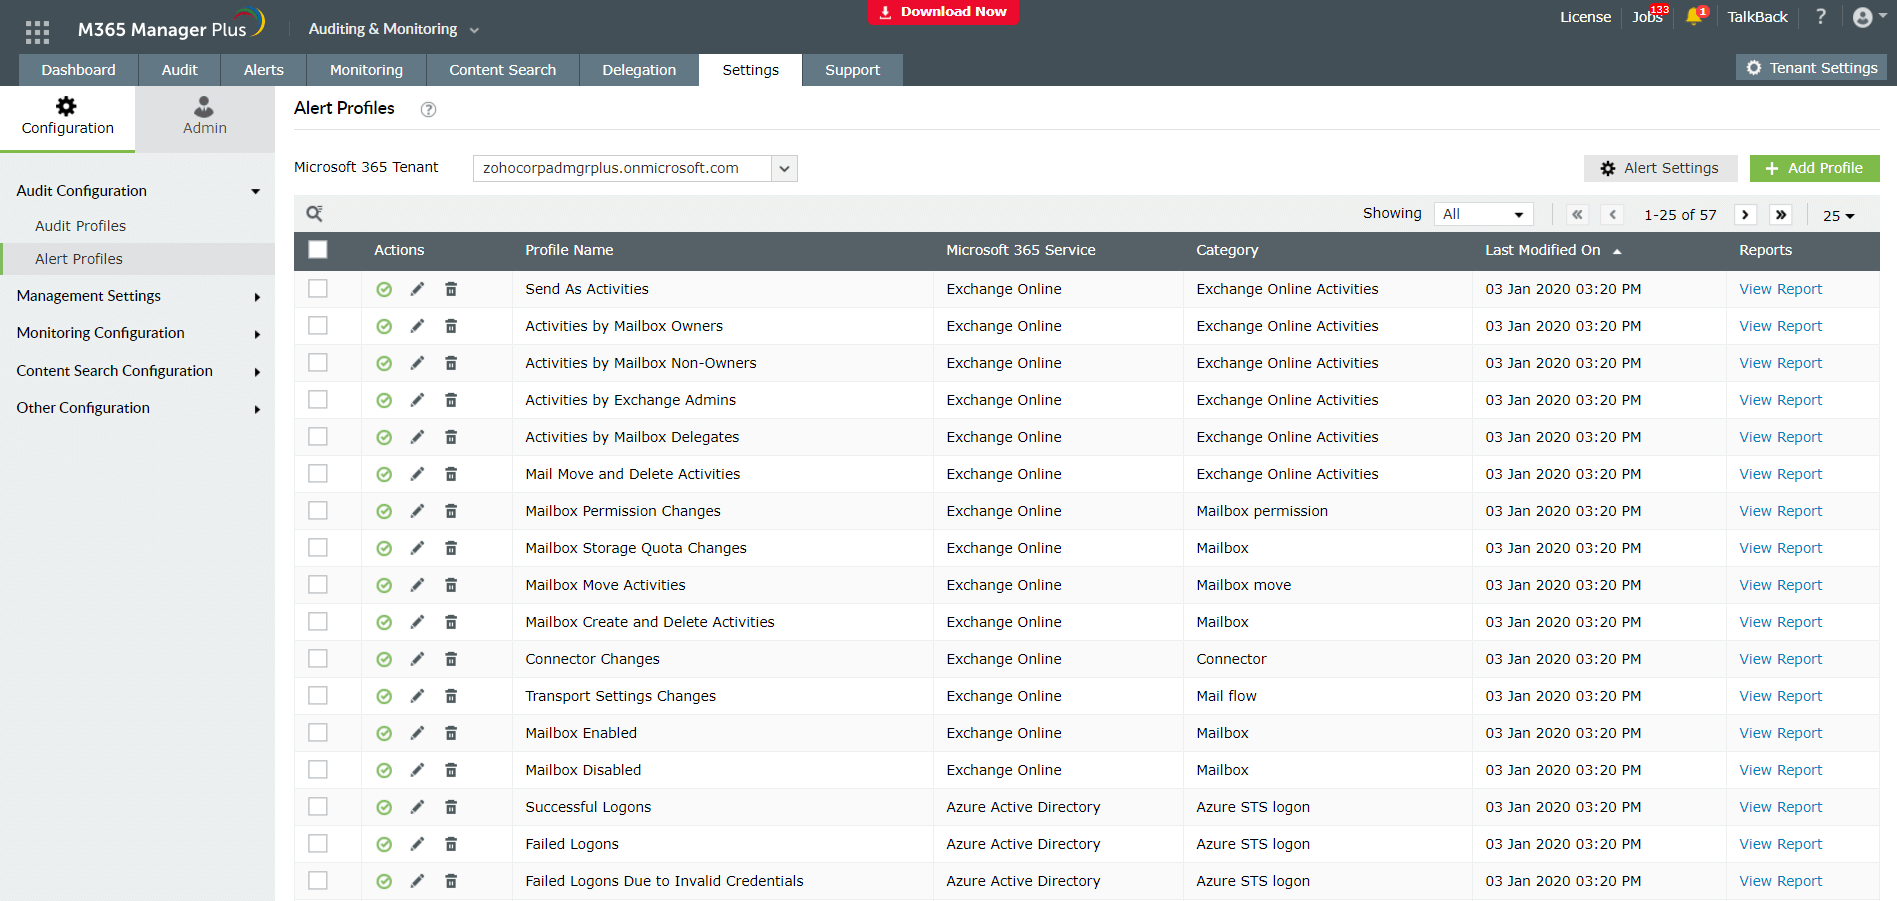Go to the first page of results
Viewport: 1897px width, 901px height.
[x=1577, y=215]
